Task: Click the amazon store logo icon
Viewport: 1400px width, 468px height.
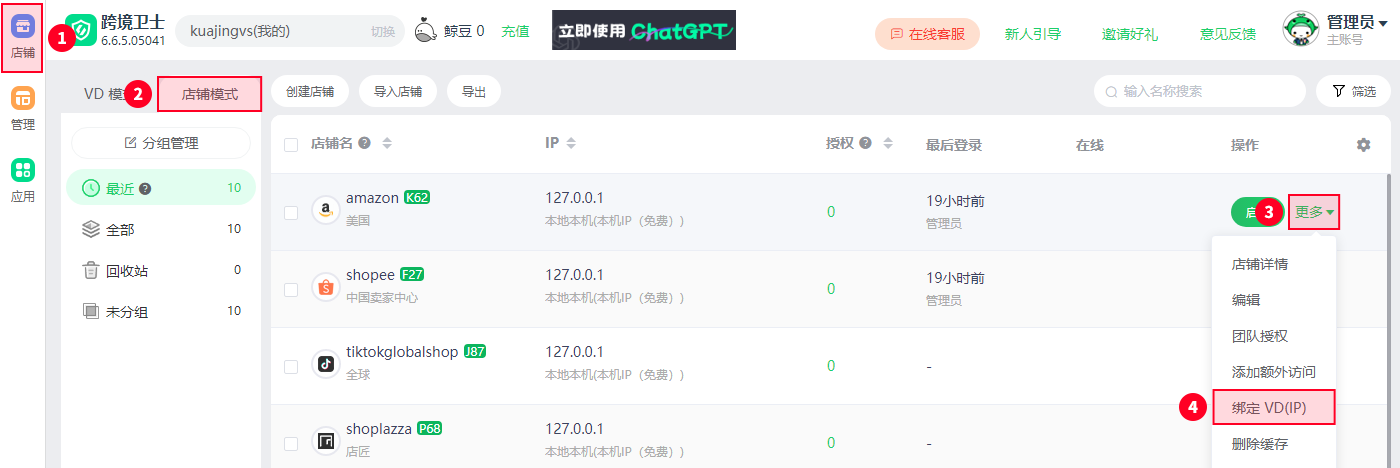Action: click(x=325, y=210)
